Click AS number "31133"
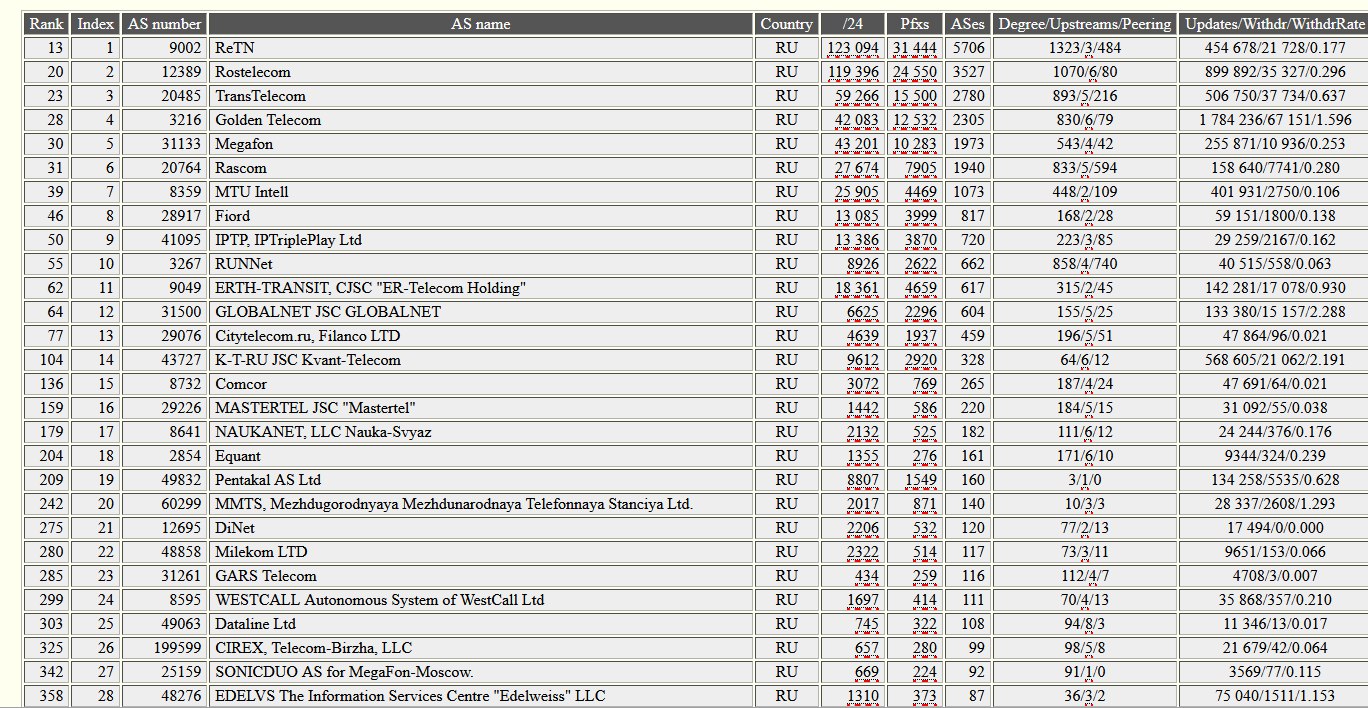 [182, 144]
